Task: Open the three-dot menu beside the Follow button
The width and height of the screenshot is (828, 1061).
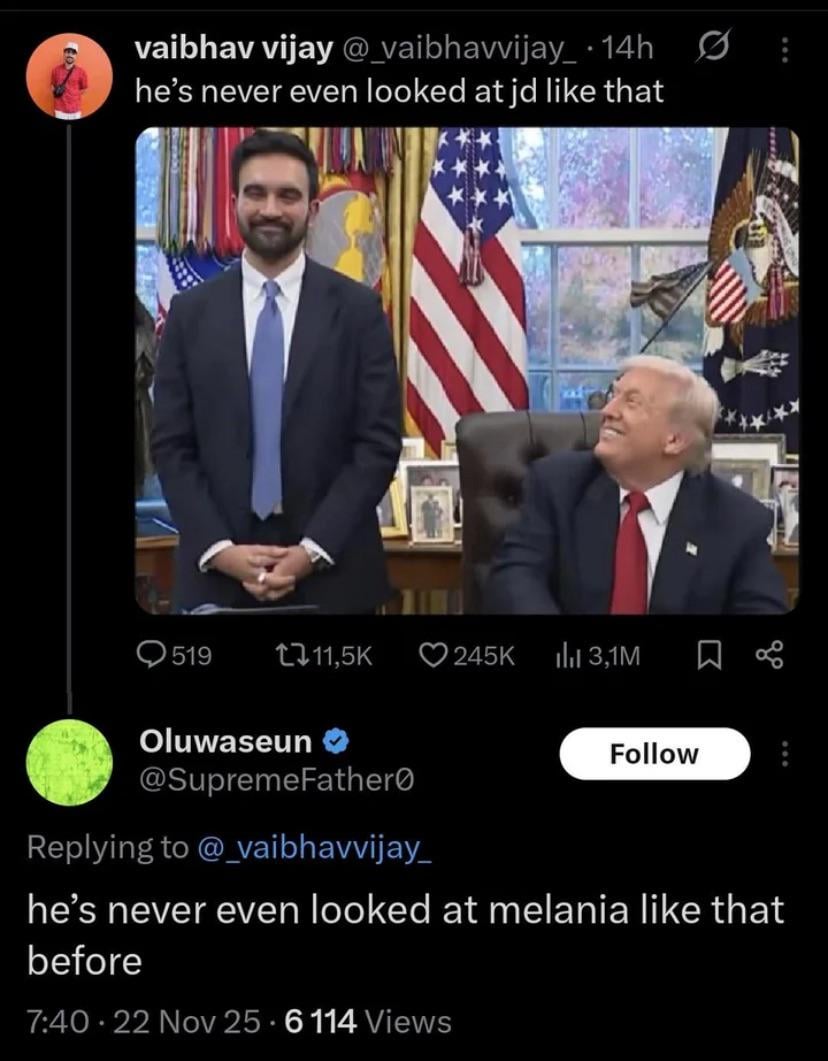Action: [783, 754]
